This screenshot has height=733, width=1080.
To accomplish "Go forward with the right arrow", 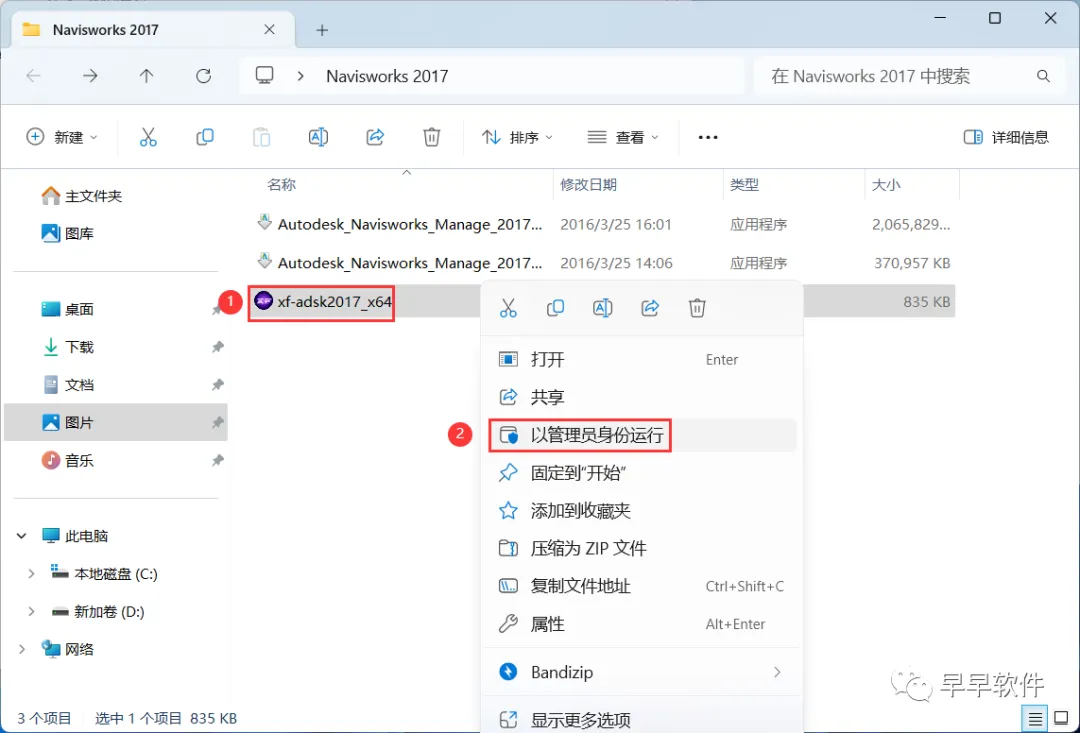I will tap(90, 76).
